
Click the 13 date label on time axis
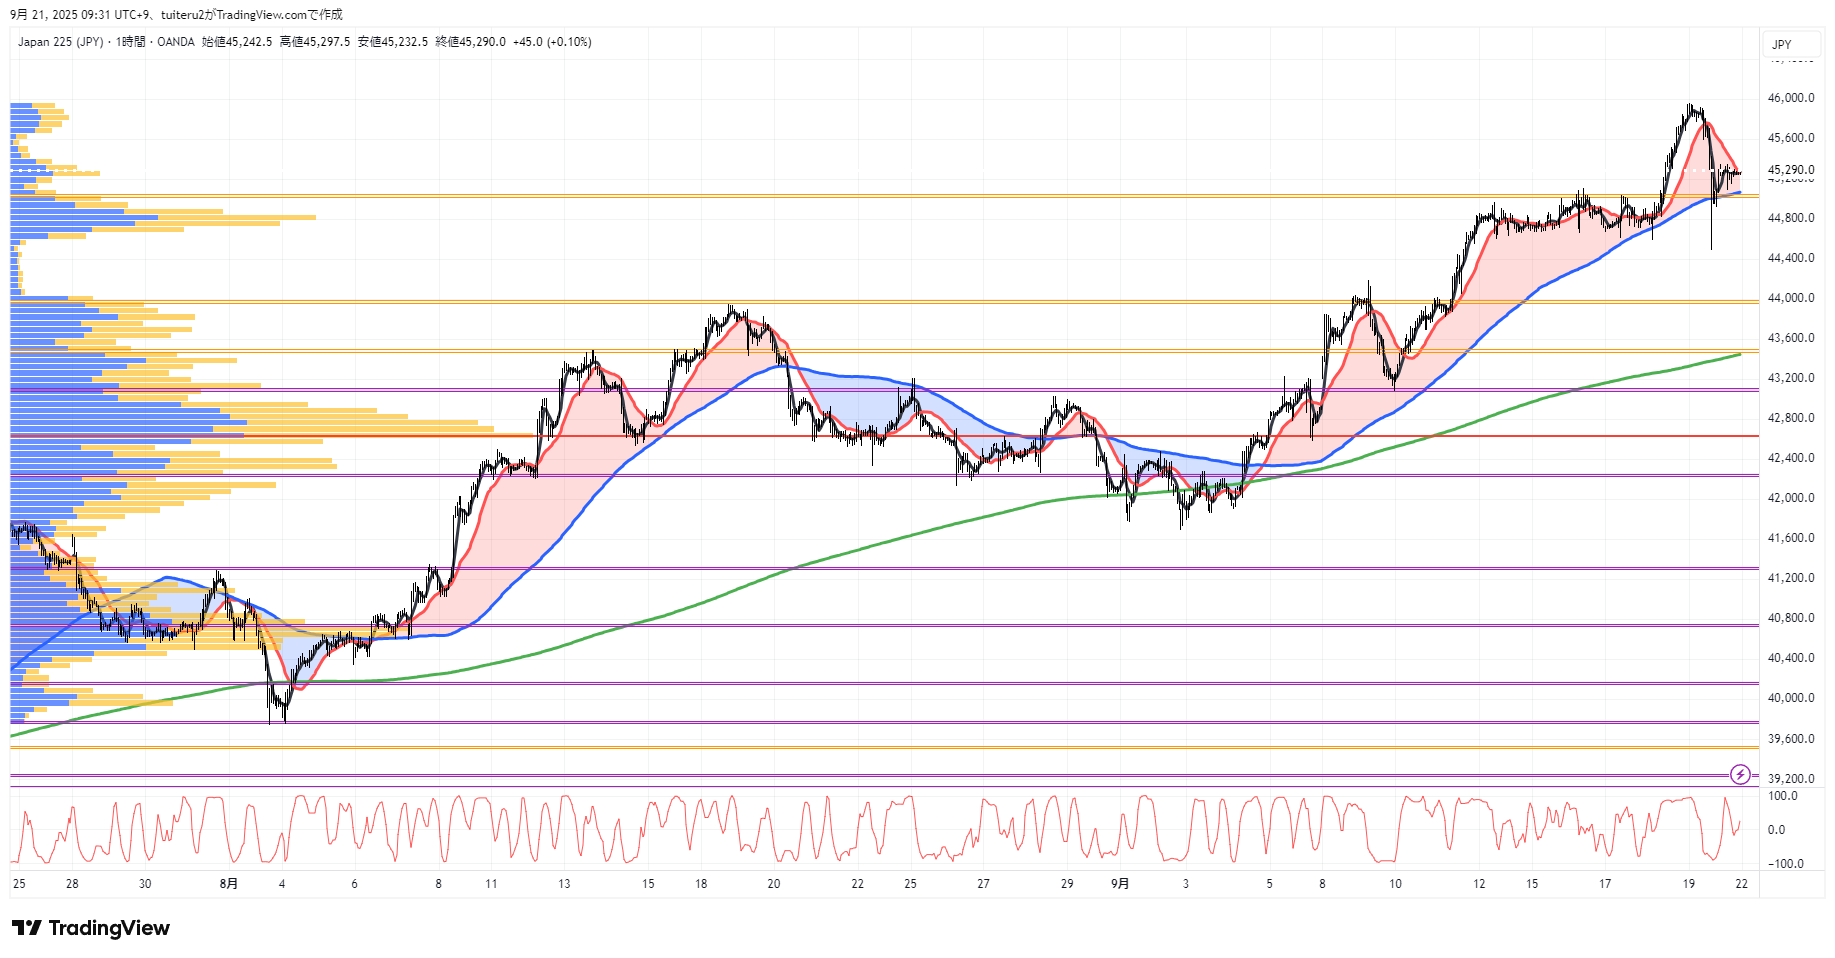564,883
